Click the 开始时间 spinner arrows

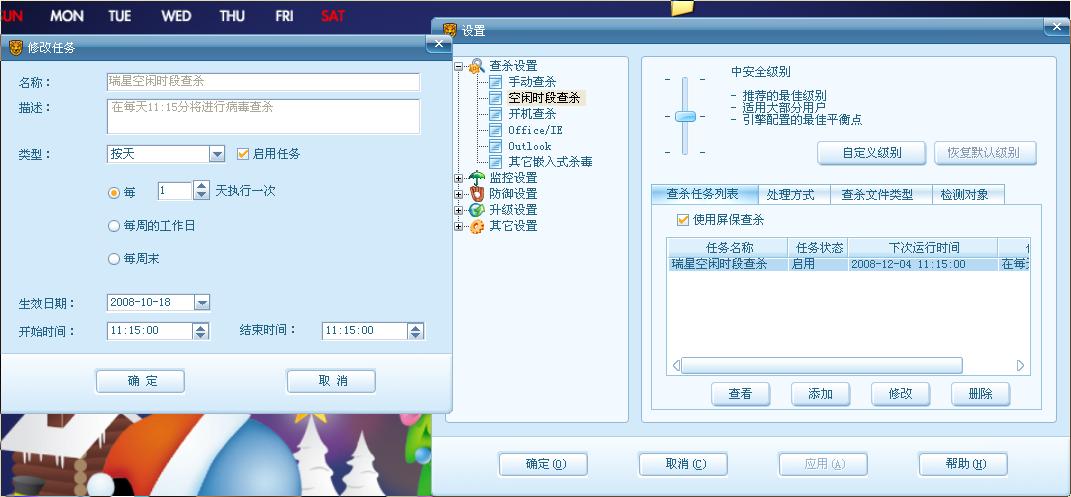click(x=201, y=331)
